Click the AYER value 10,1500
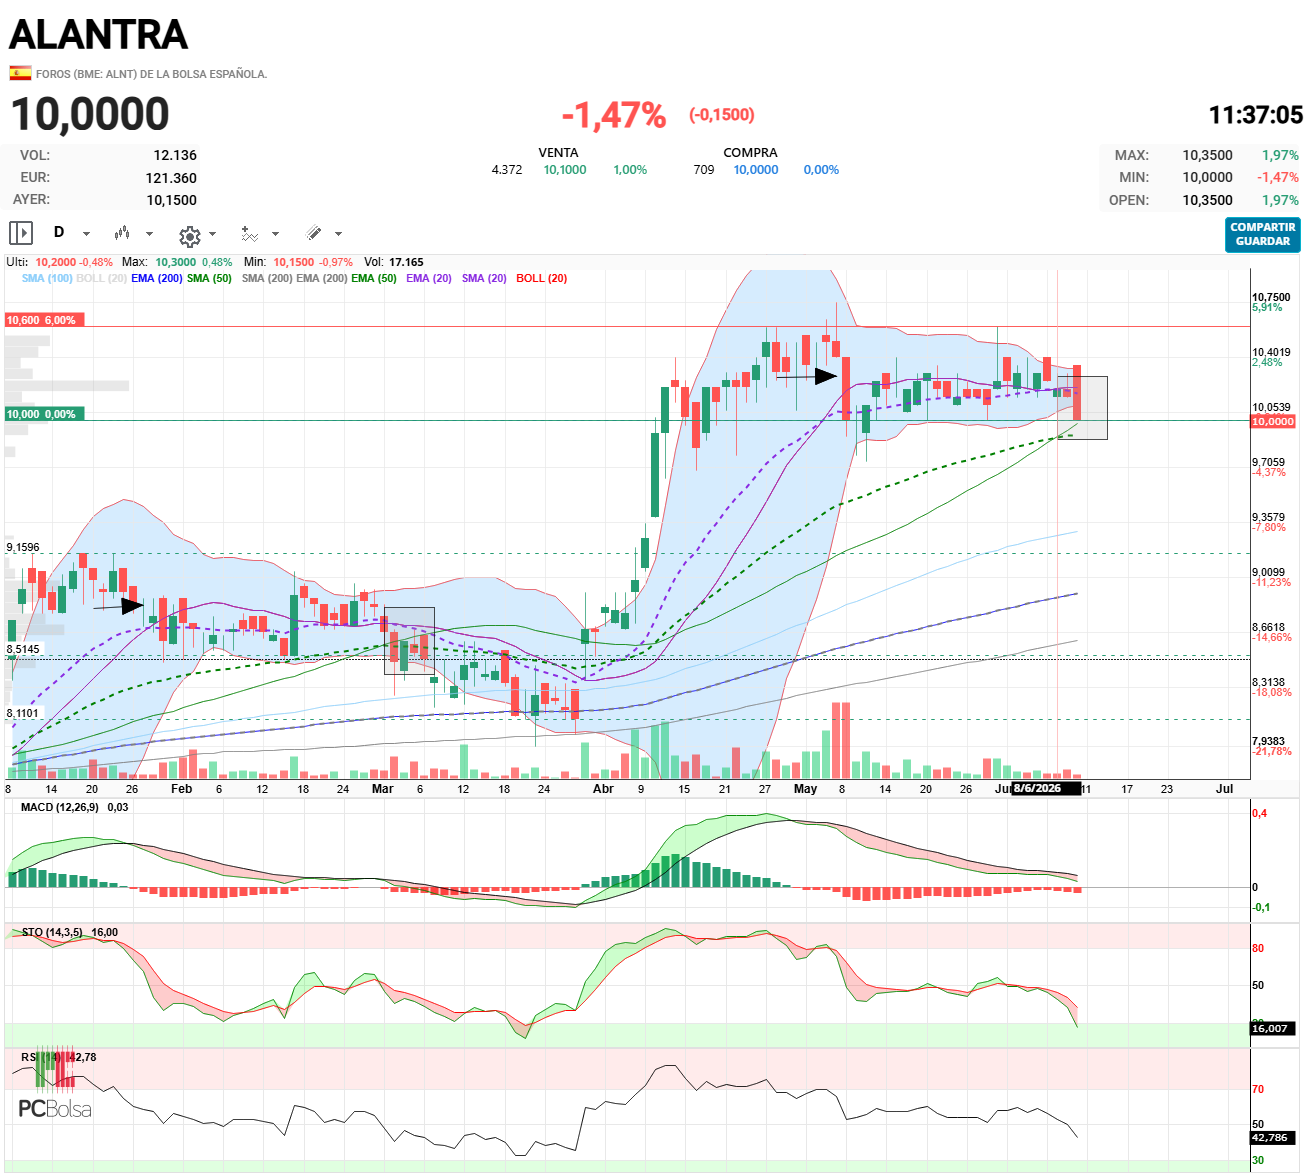 click(x=172, y=200)
